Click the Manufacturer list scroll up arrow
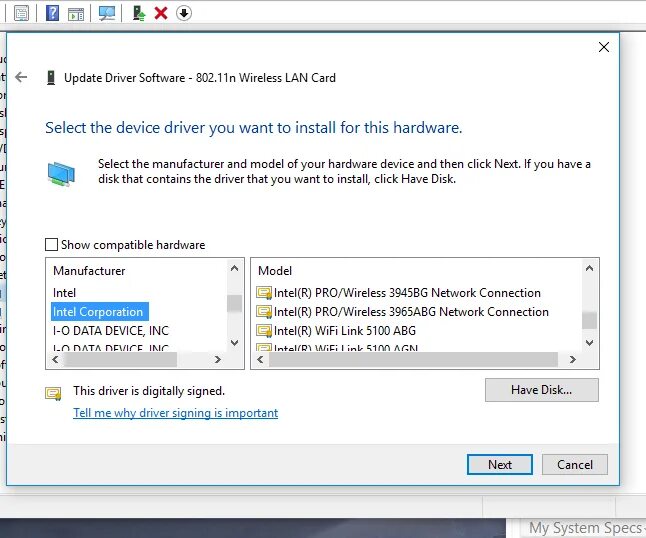The height and width of the screenshot is (538, 646). [x=234, y=269]
